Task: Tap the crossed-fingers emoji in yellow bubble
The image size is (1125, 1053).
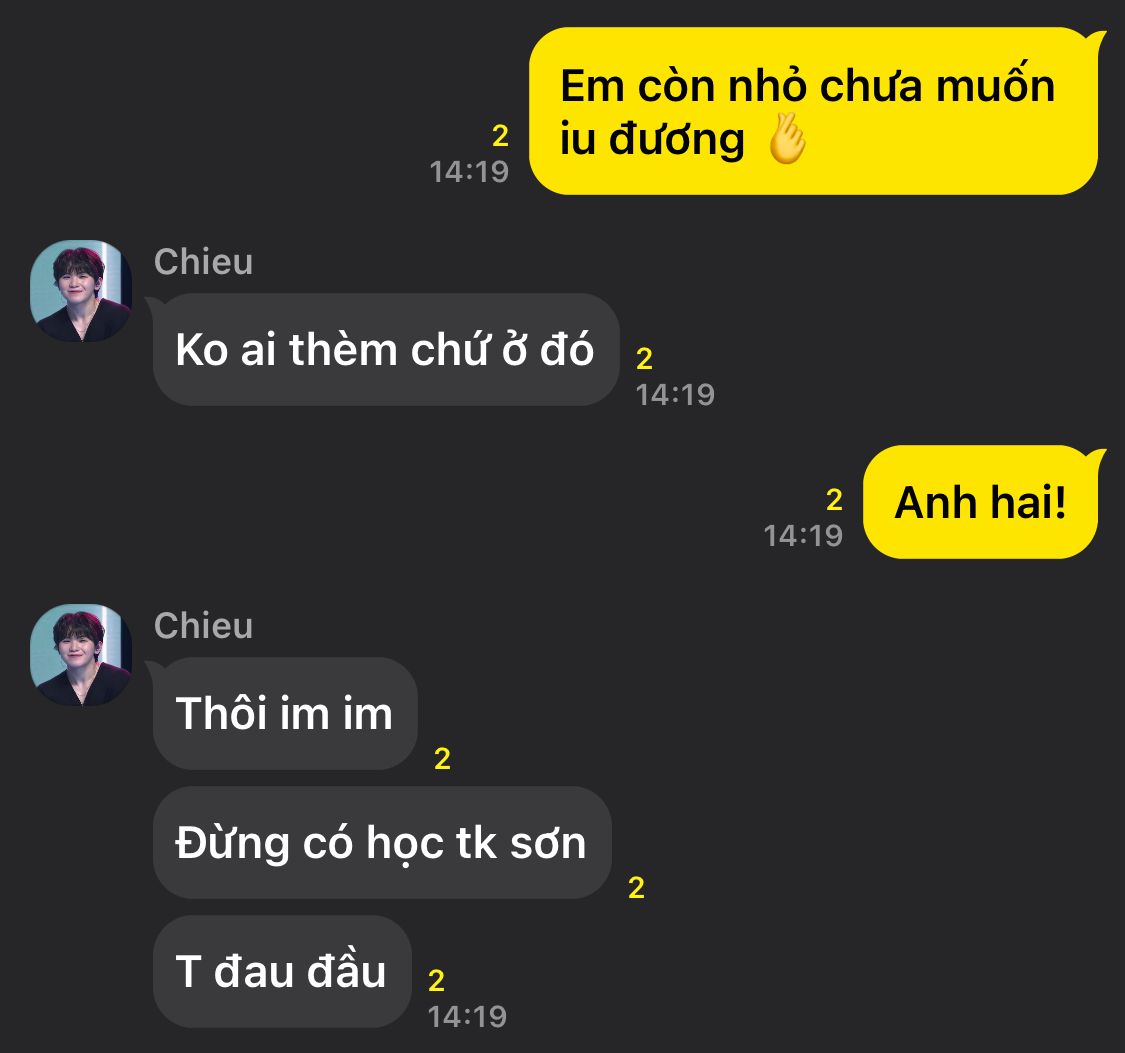Action: pyautogui.click(x=787, y=138)
